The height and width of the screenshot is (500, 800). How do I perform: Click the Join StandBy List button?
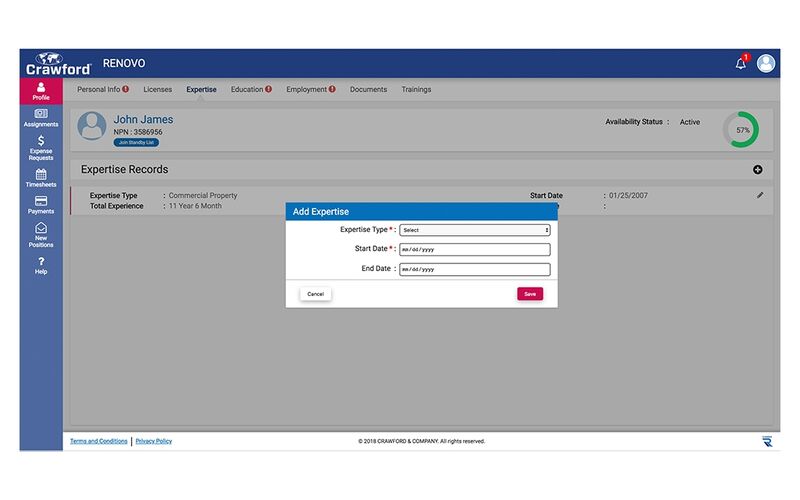[136, 142]
